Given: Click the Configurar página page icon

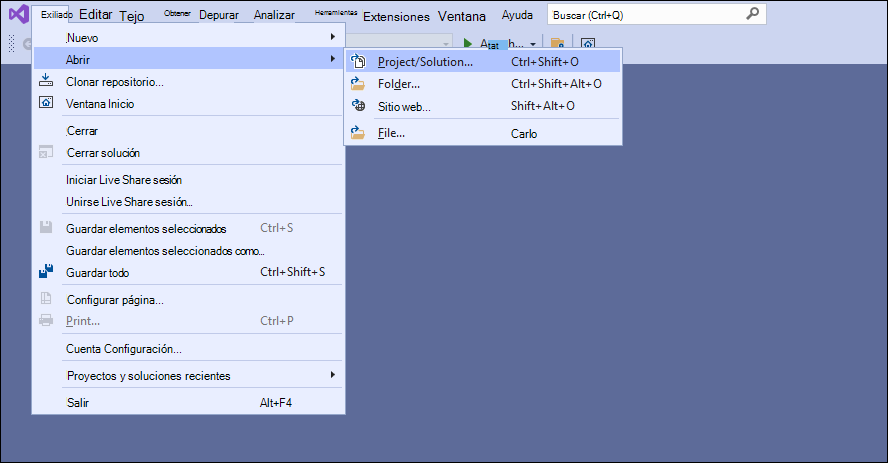Looking at the screenshot, I should coord(46,298).
